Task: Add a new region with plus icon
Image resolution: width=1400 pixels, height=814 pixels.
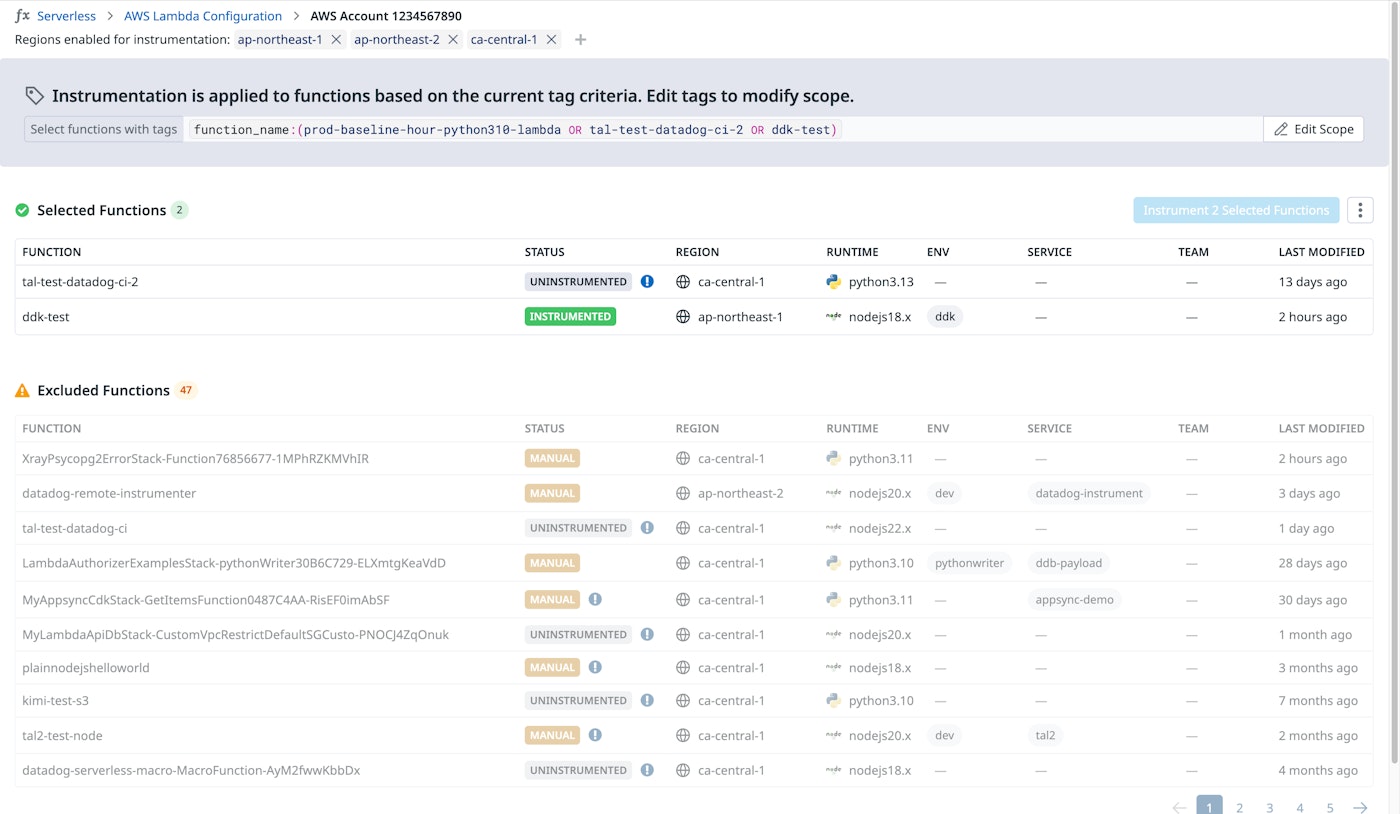Action: tap(581, 40)
